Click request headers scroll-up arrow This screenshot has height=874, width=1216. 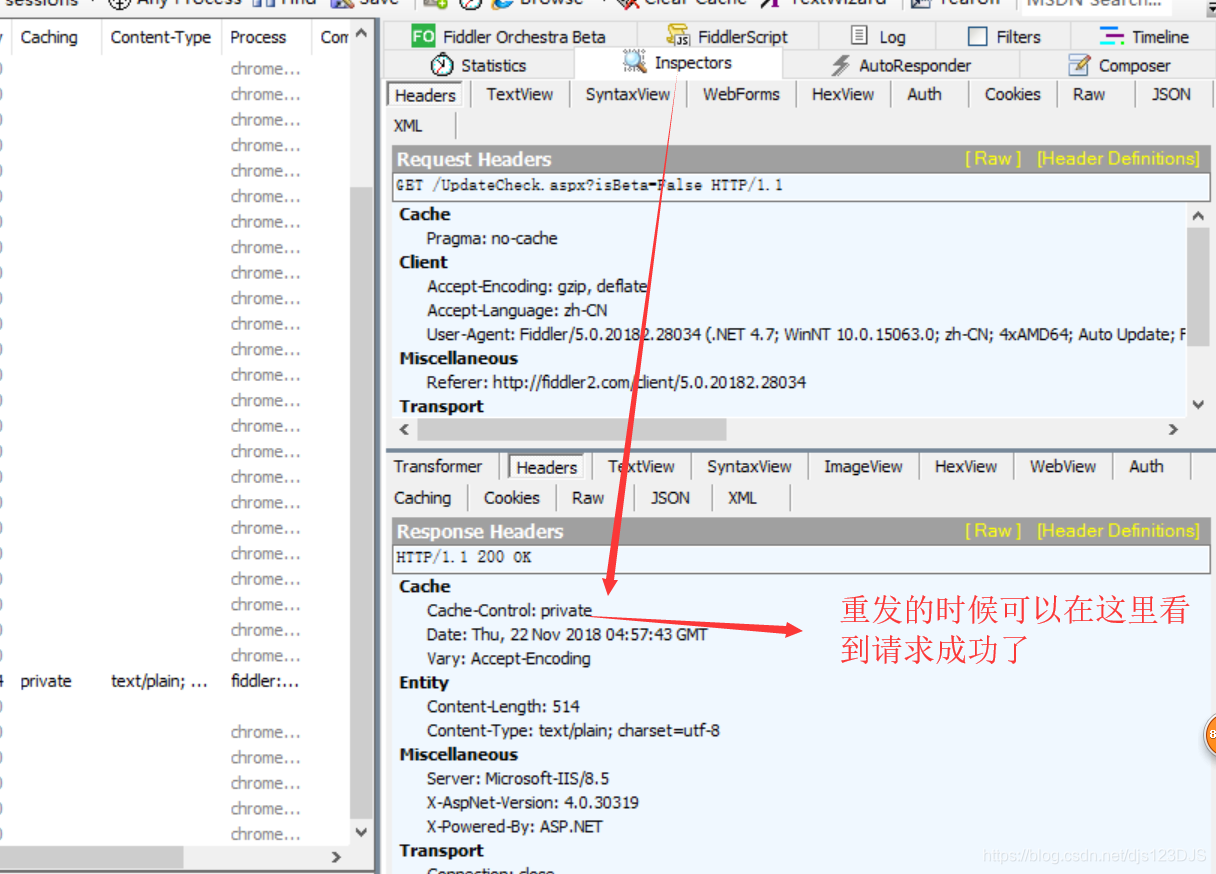tap(1198, 215)
